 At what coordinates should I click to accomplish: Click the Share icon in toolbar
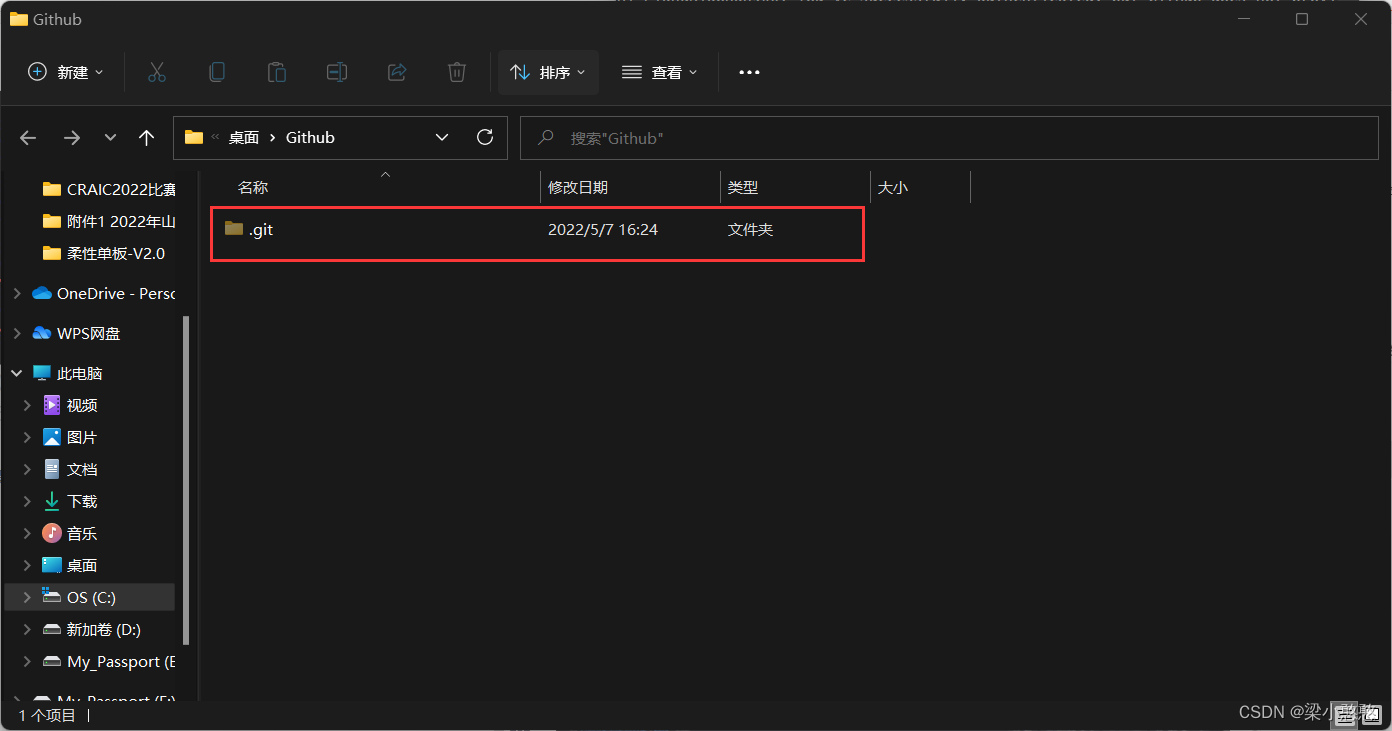point(397,72)
